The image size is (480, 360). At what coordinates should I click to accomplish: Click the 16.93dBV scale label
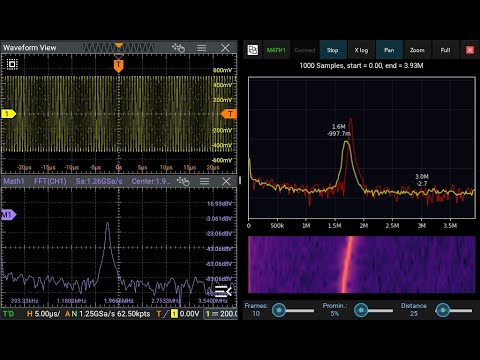point(219,204)
